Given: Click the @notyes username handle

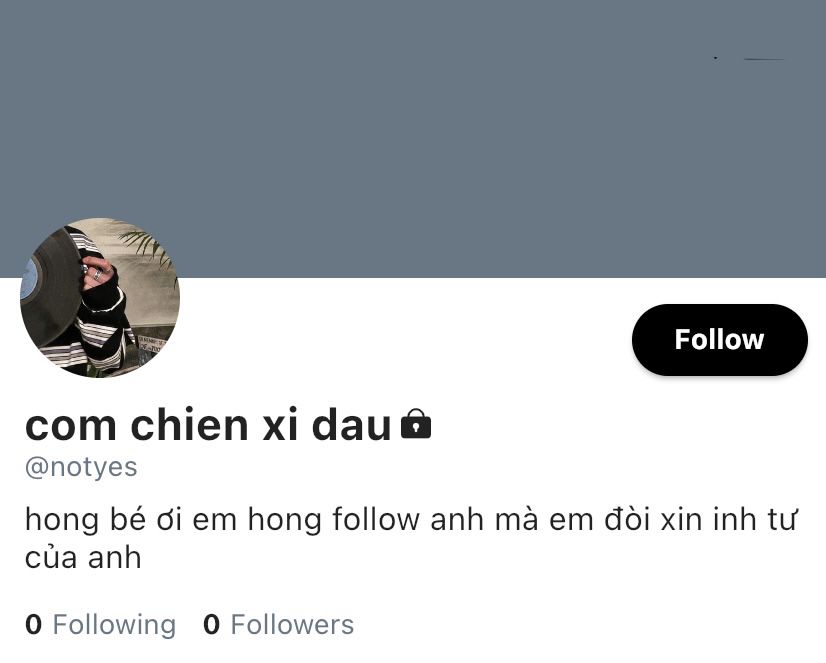Looking at the screenshot, I should [81, 467].
